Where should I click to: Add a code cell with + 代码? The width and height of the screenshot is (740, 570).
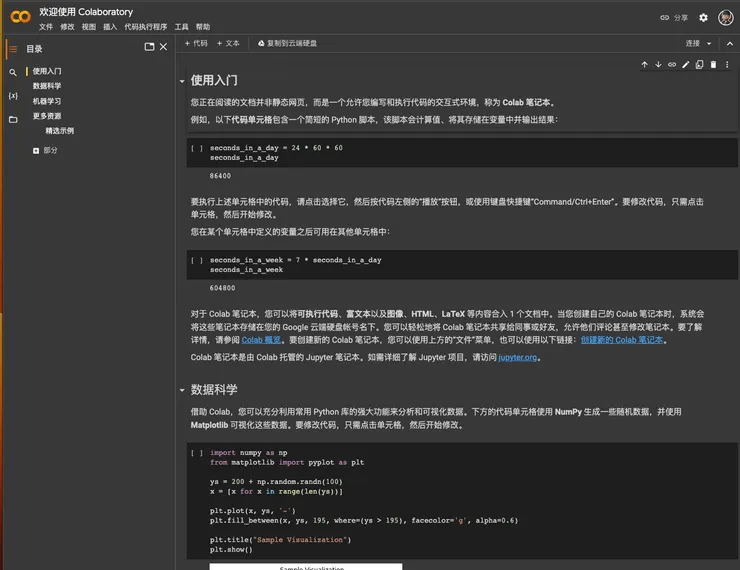tap(196, 43)
